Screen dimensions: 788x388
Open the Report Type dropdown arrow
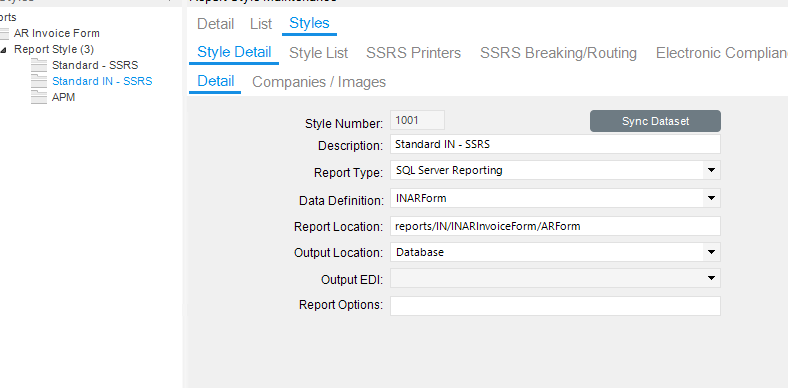tap(711, 170)
